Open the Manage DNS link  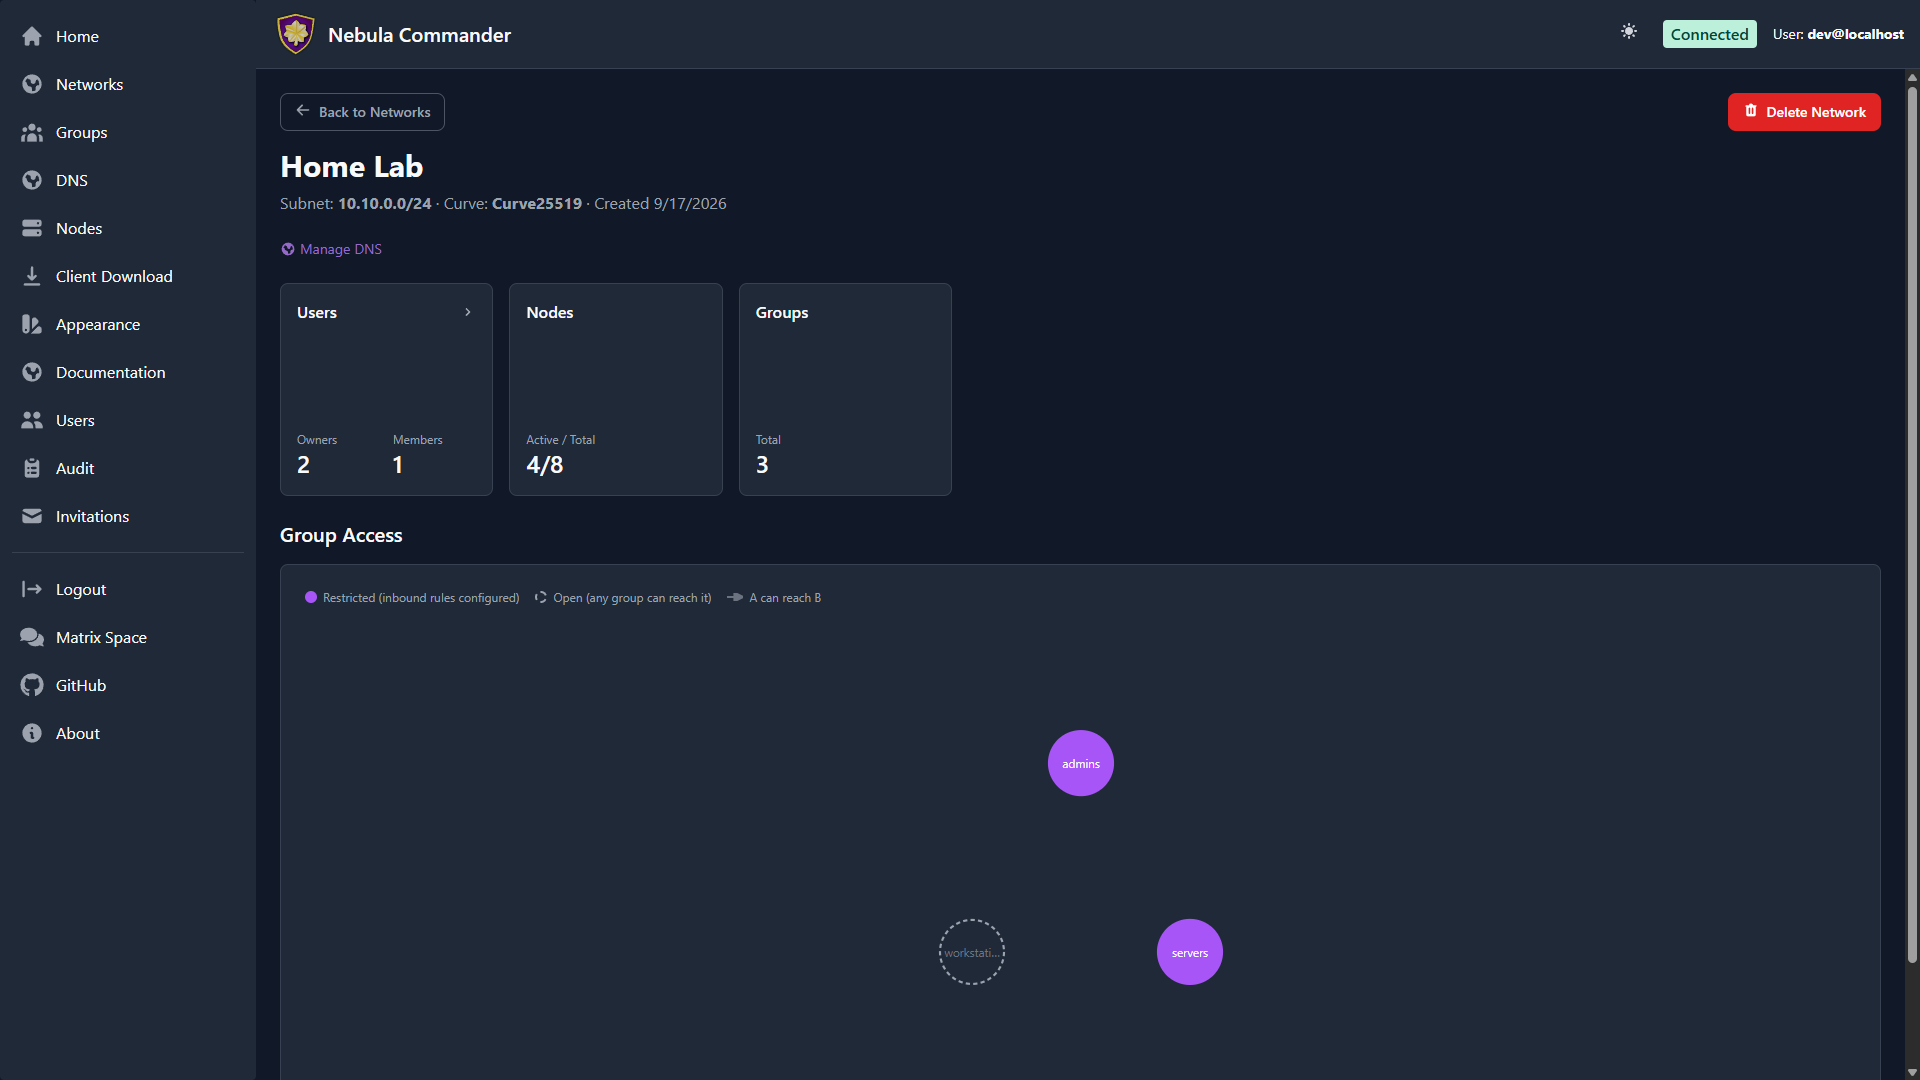331,249
